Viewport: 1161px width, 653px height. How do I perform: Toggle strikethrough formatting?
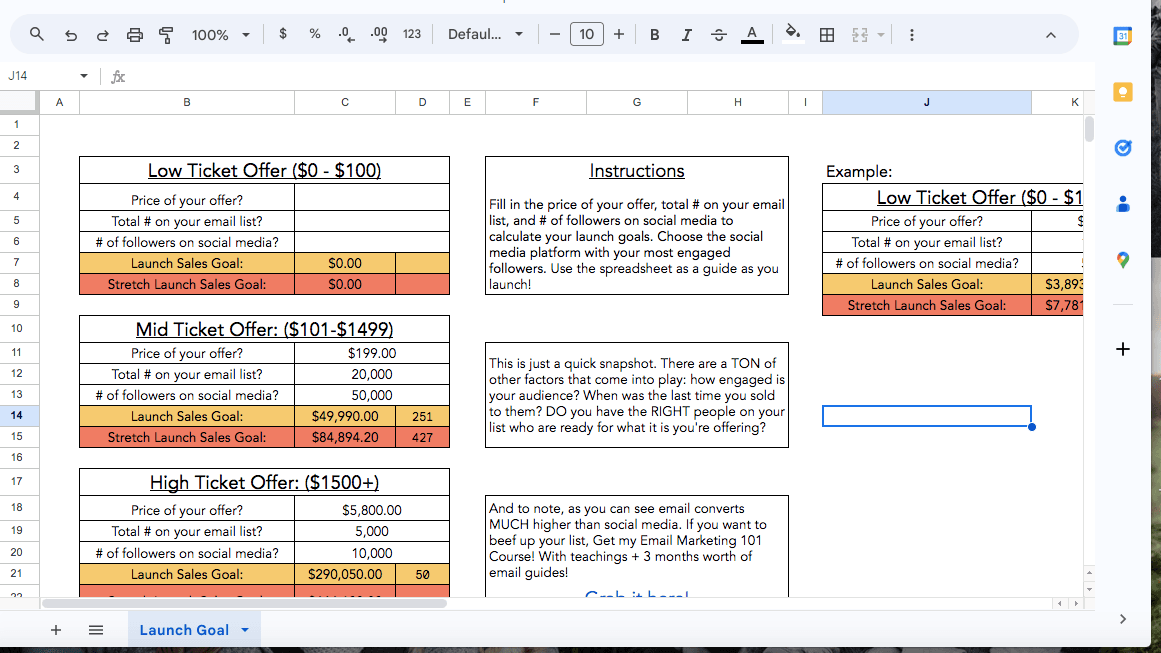pos(718,35)
